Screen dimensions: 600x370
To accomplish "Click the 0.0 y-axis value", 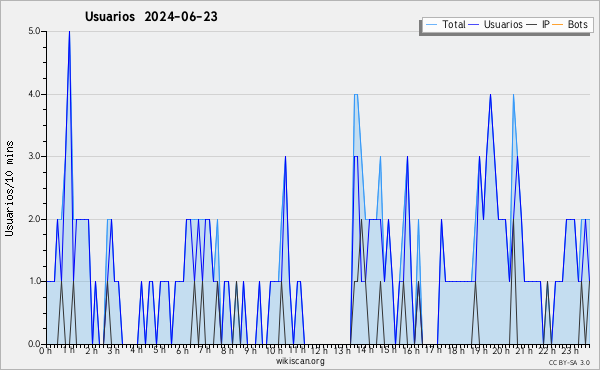I will pos(34,344).
